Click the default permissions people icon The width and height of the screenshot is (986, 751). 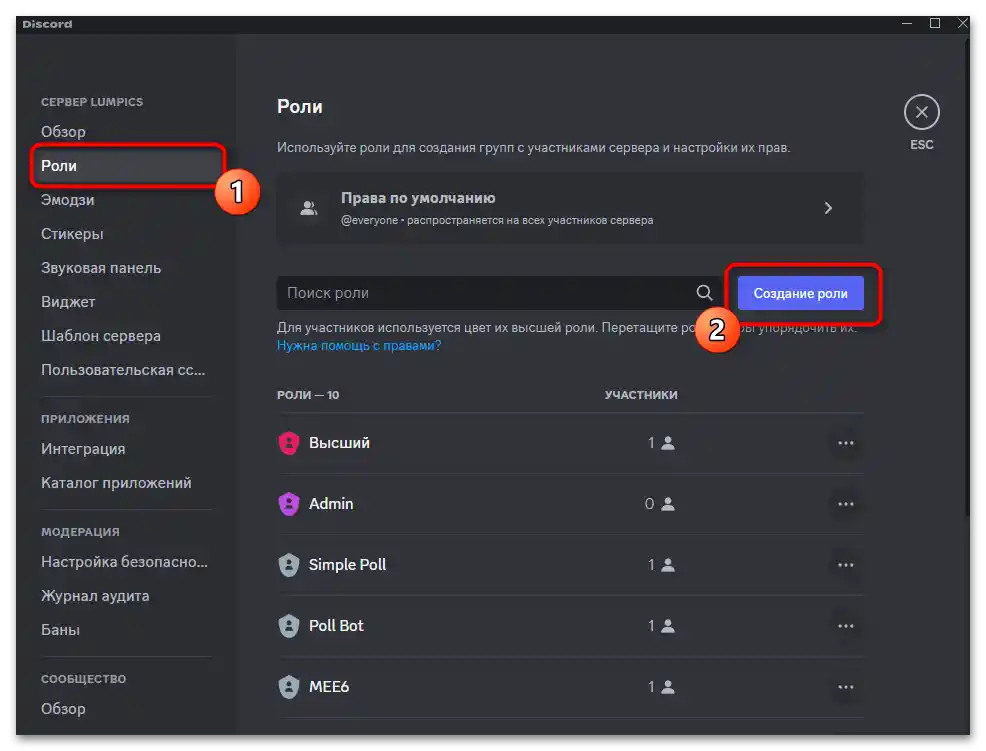[x=308, y=208]
